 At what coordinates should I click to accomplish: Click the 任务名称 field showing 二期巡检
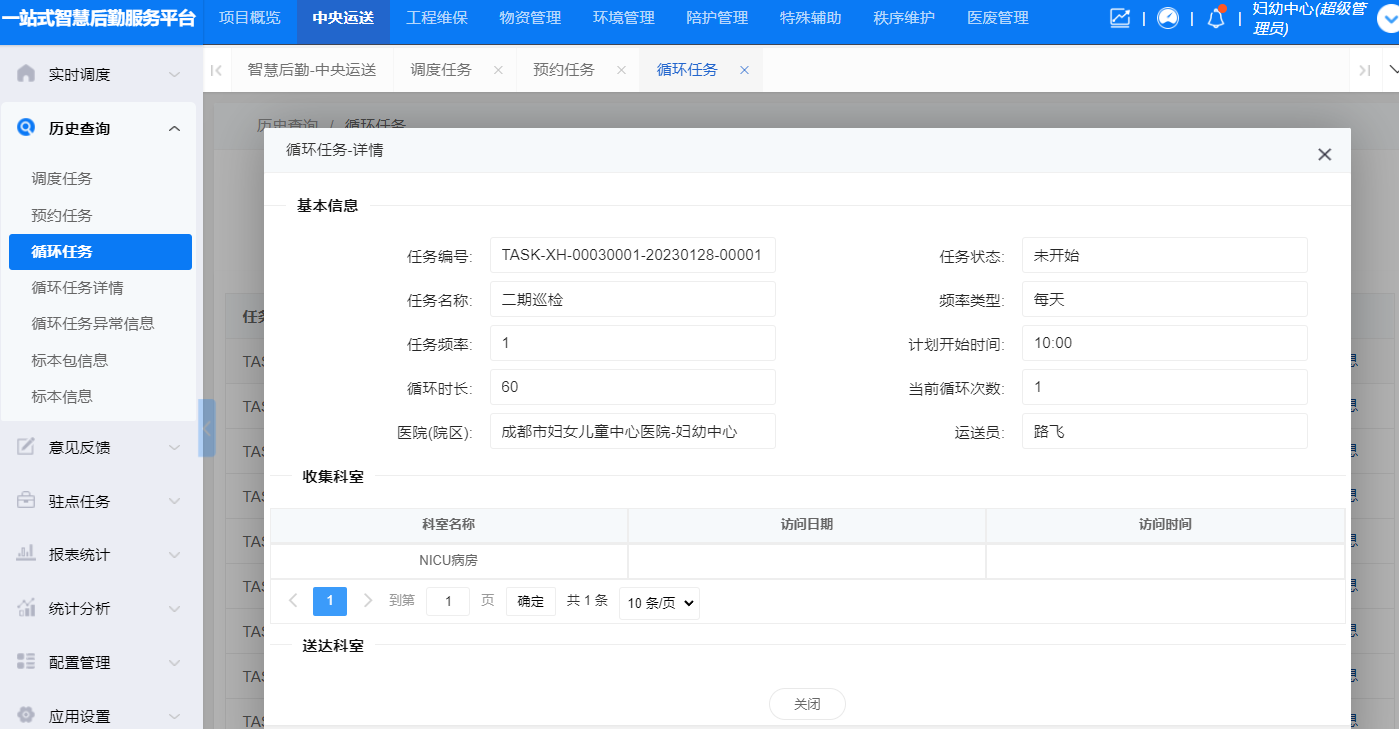(633, 299)
